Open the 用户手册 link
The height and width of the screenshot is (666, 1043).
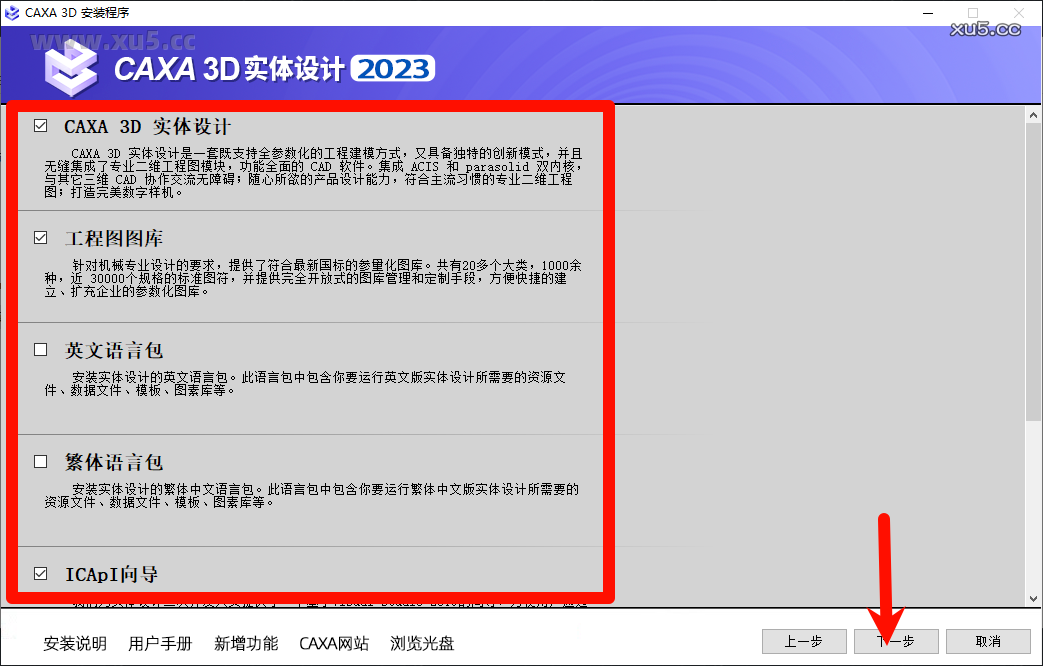click(x=160, y=645)
